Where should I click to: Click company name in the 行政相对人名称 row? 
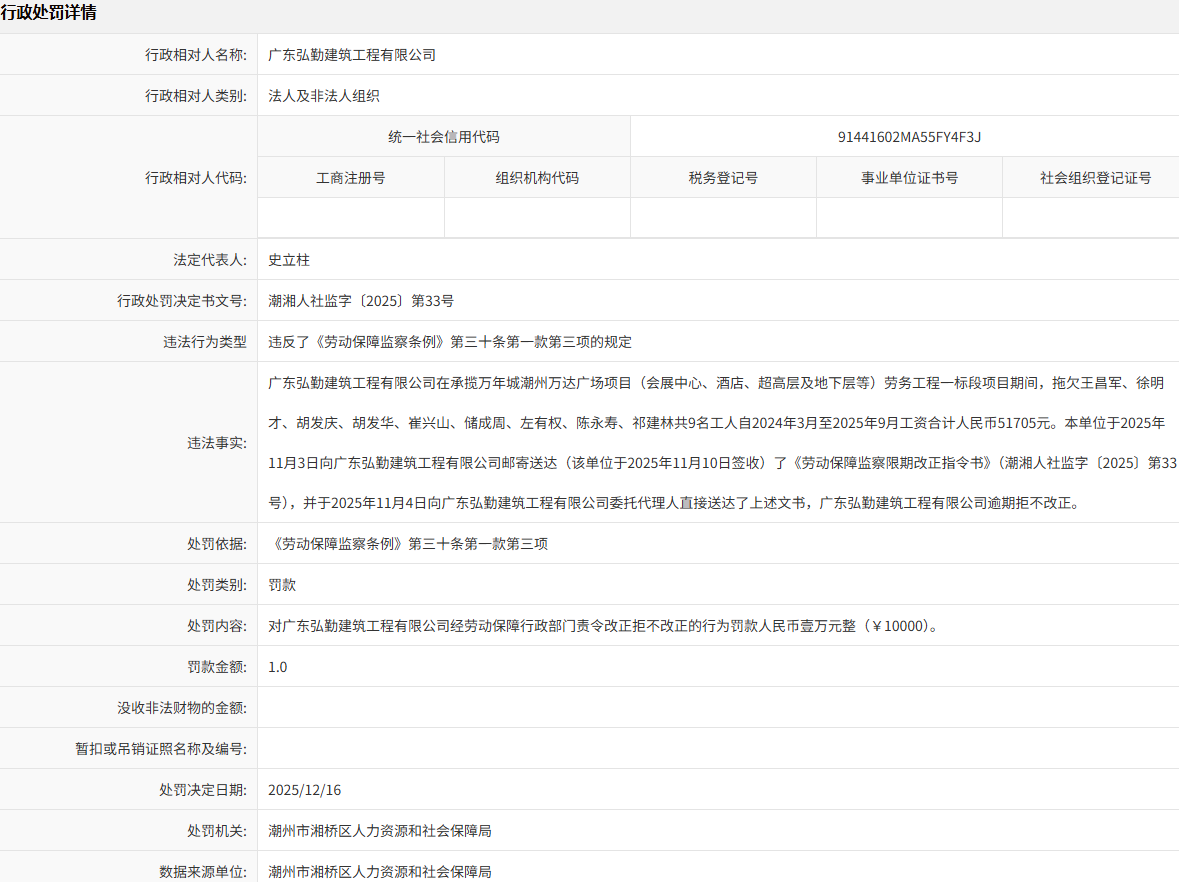click(x=352, y=55)
